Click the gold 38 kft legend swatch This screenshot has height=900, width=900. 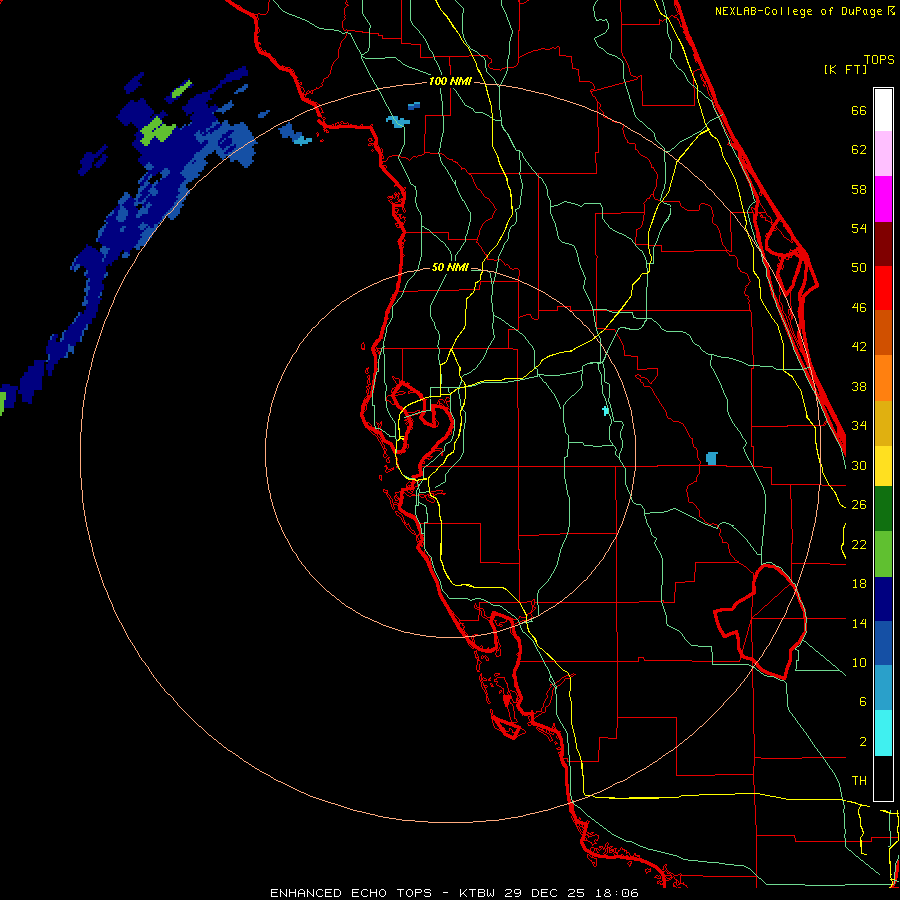883,423
